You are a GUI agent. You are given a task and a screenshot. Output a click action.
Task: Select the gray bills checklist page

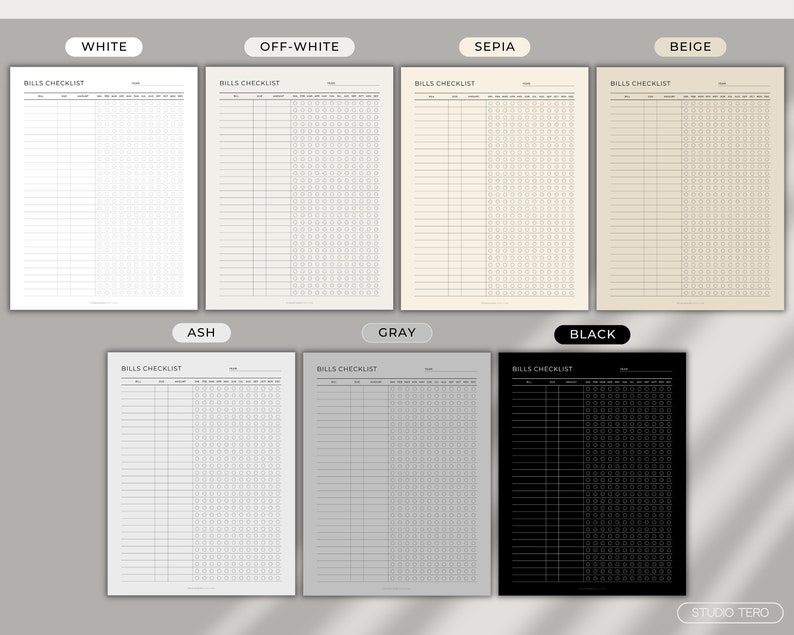pos(397,474)
